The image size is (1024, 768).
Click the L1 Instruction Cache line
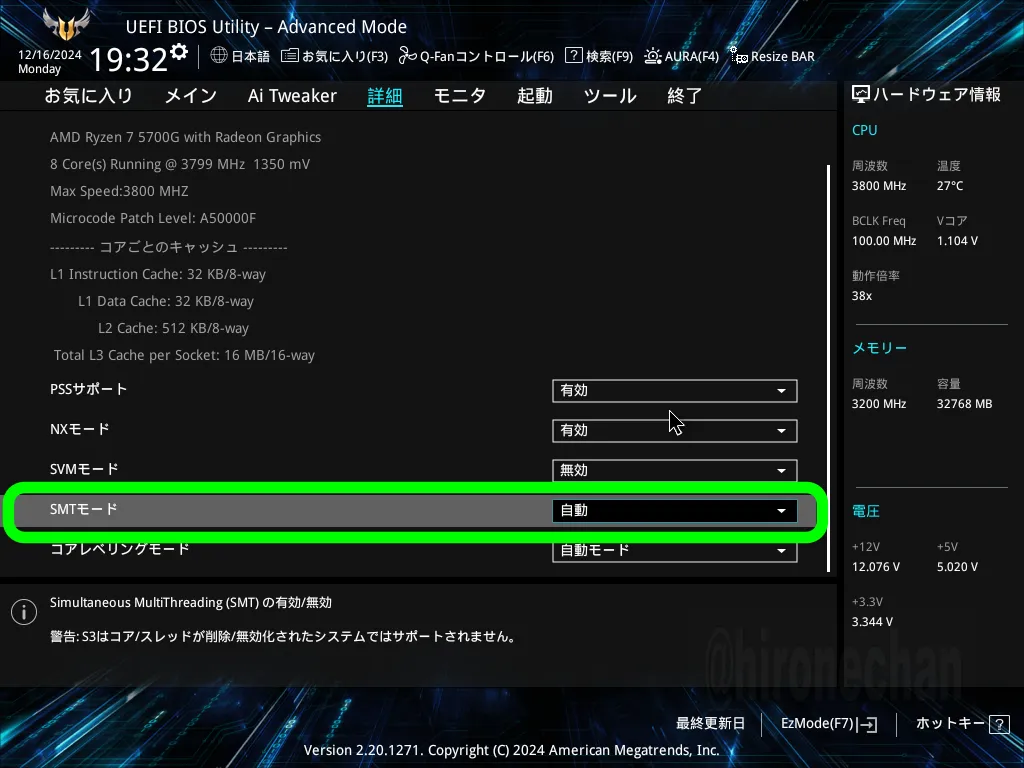pos(158,274)
